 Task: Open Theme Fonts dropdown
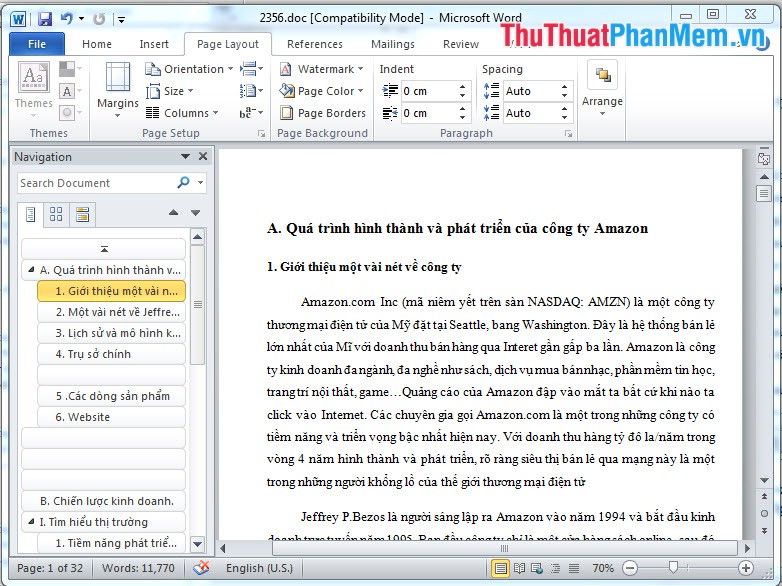pyautogui.click(x=70, y=91)
